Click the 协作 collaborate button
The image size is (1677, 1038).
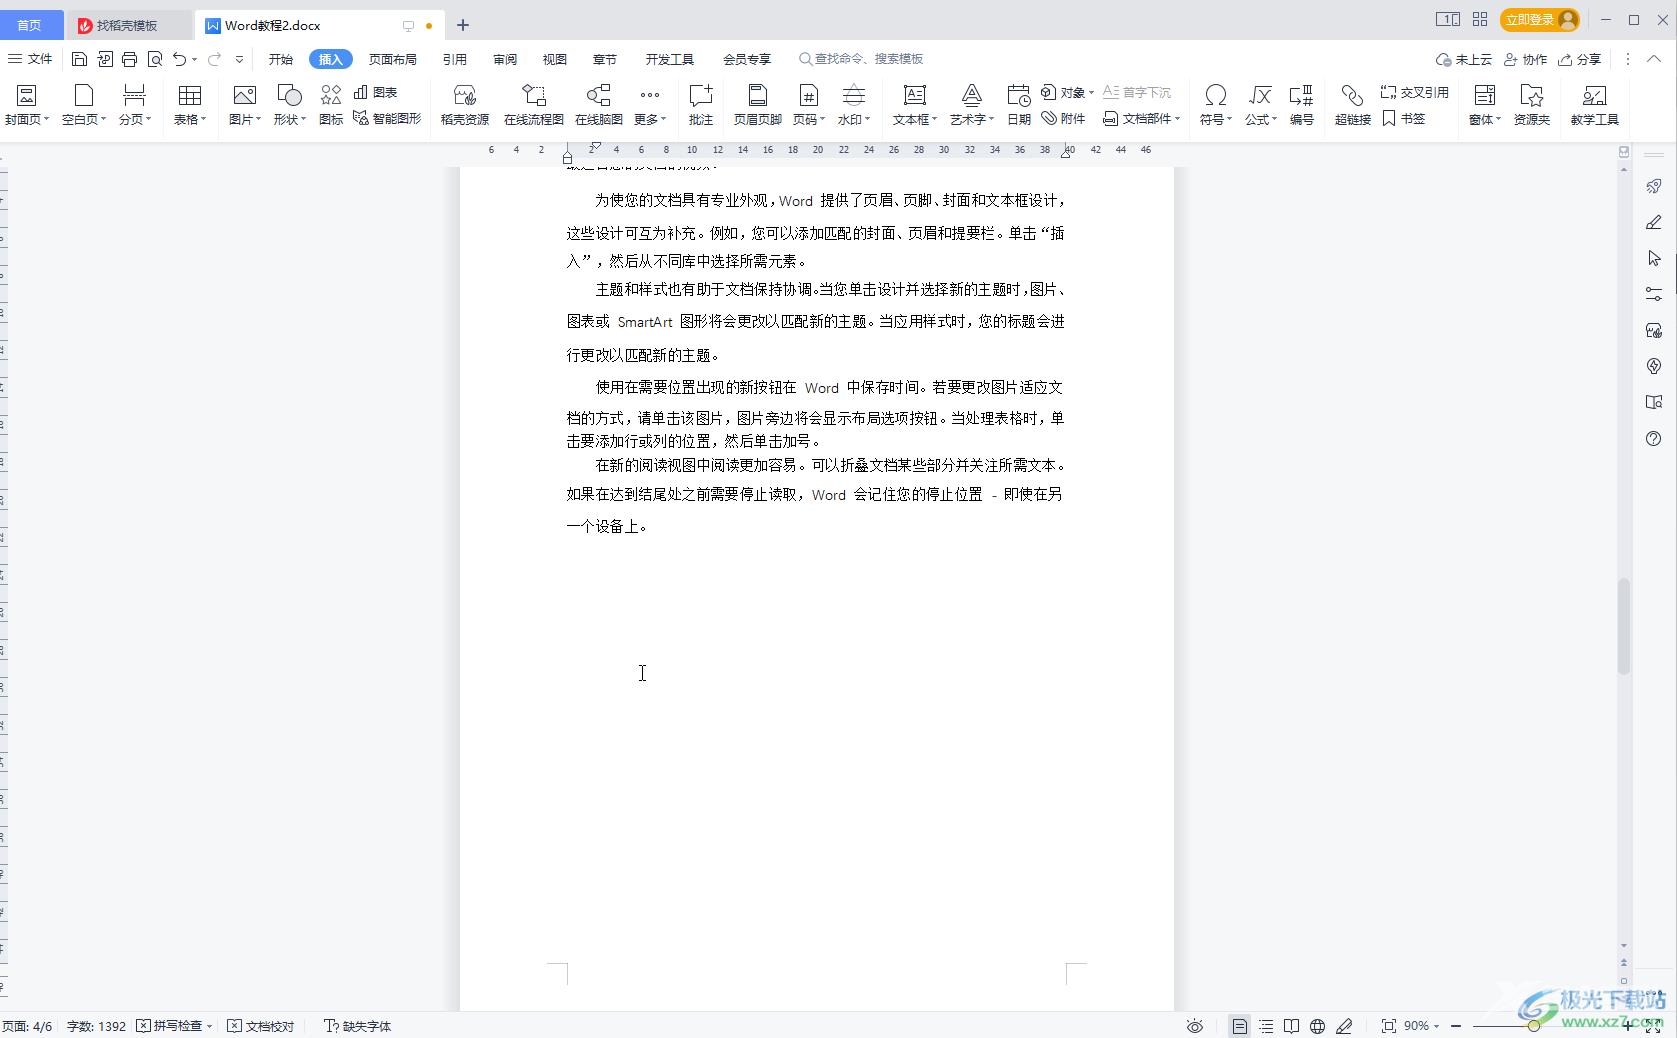point(1526,59)
